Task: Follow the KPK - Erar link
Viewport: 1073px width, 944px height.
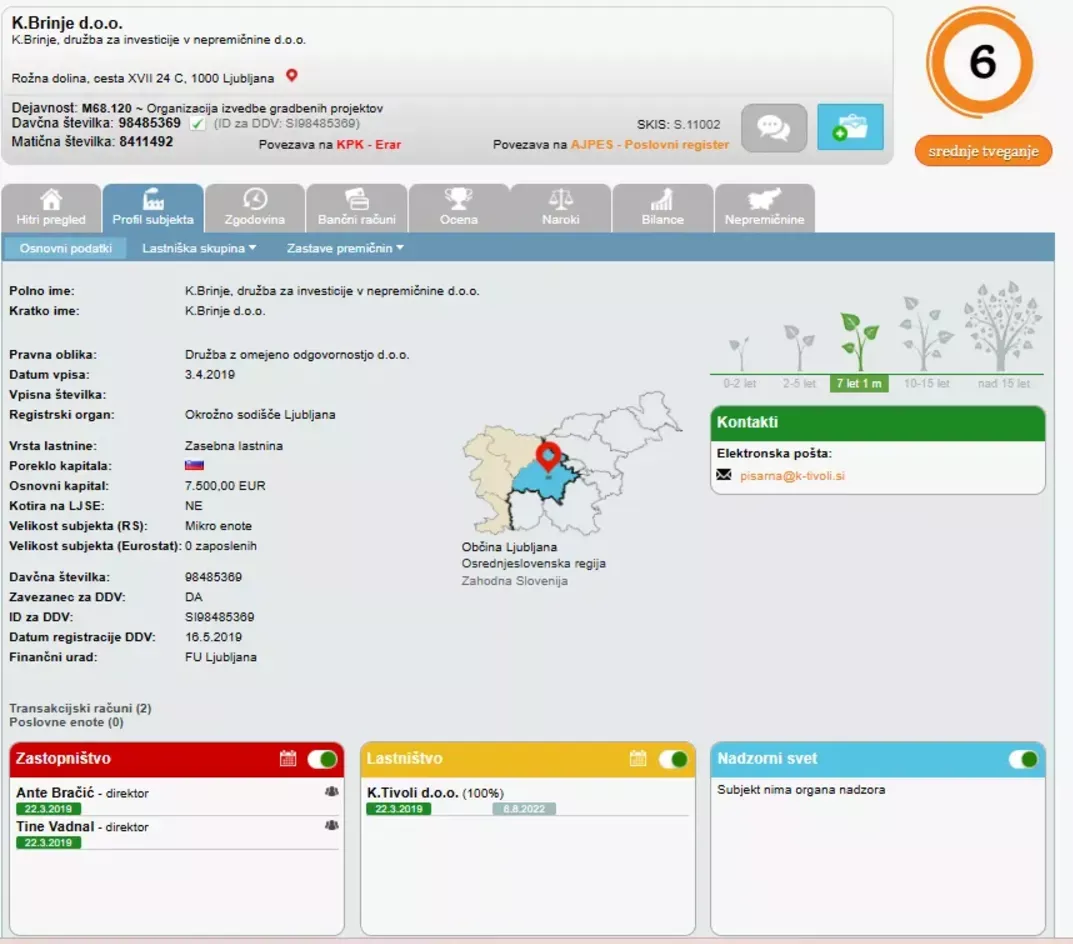Action: tap(369, 144)
